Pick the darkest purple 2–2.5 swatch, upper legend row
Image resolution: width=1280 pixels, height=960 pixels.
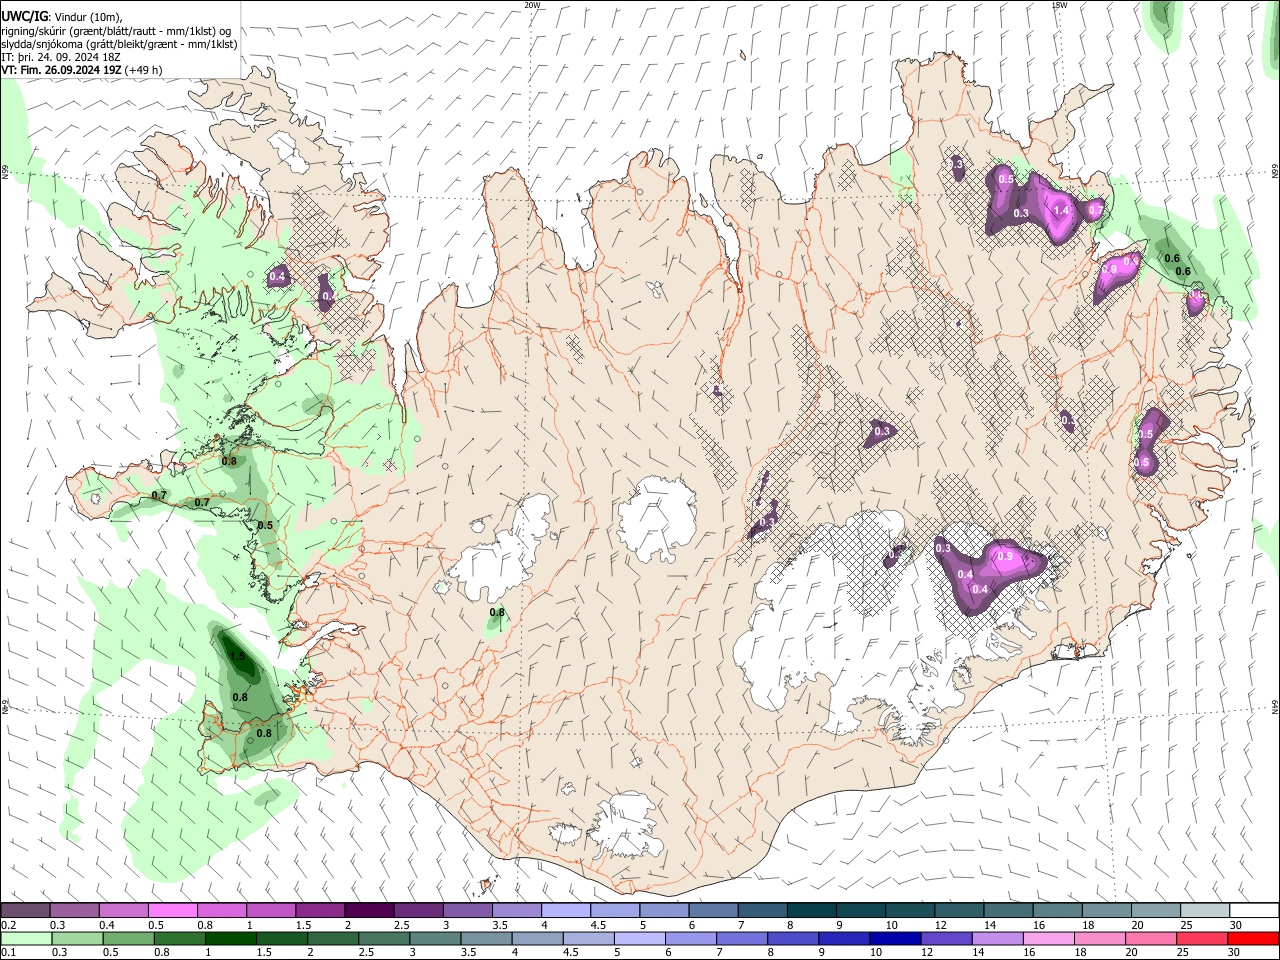368,910
